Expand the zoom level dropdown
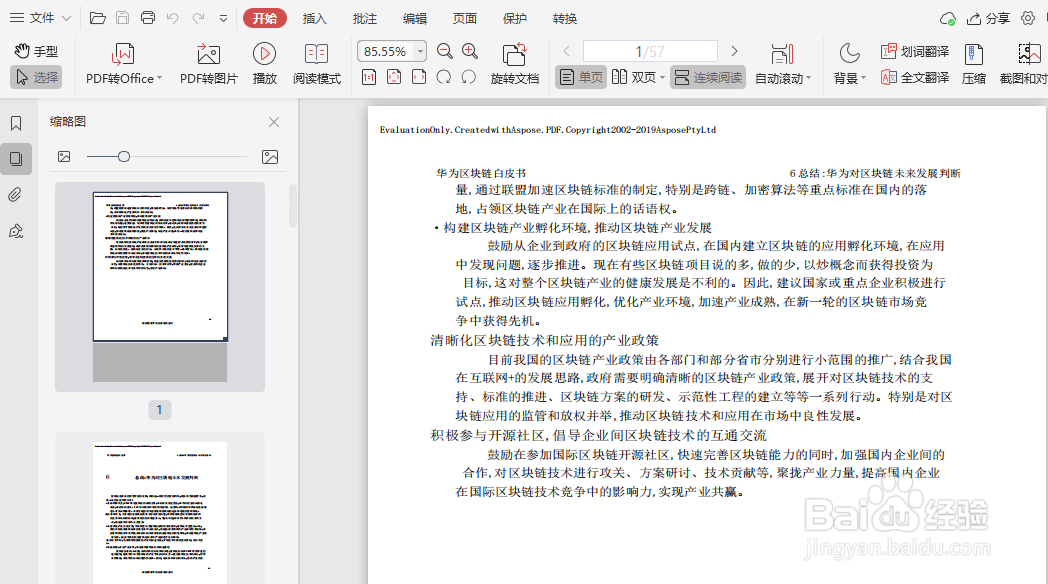 point(420,51)
